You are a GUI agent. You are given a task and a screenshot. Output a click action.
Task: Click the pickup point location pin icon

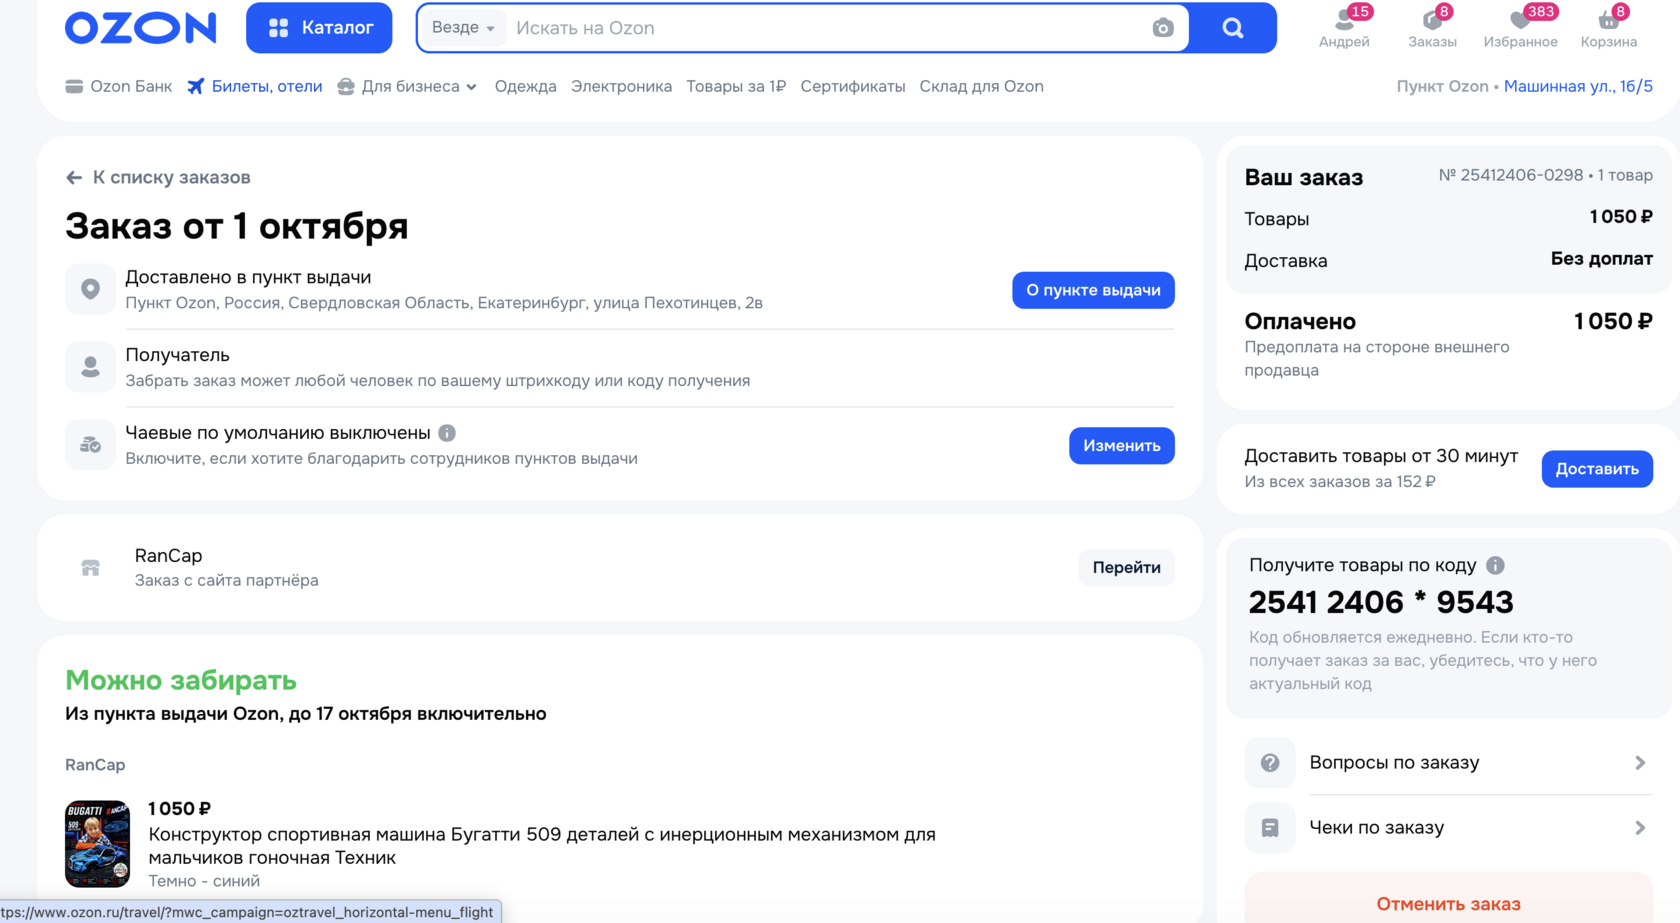pyautogui.click(x=90, y=289)
